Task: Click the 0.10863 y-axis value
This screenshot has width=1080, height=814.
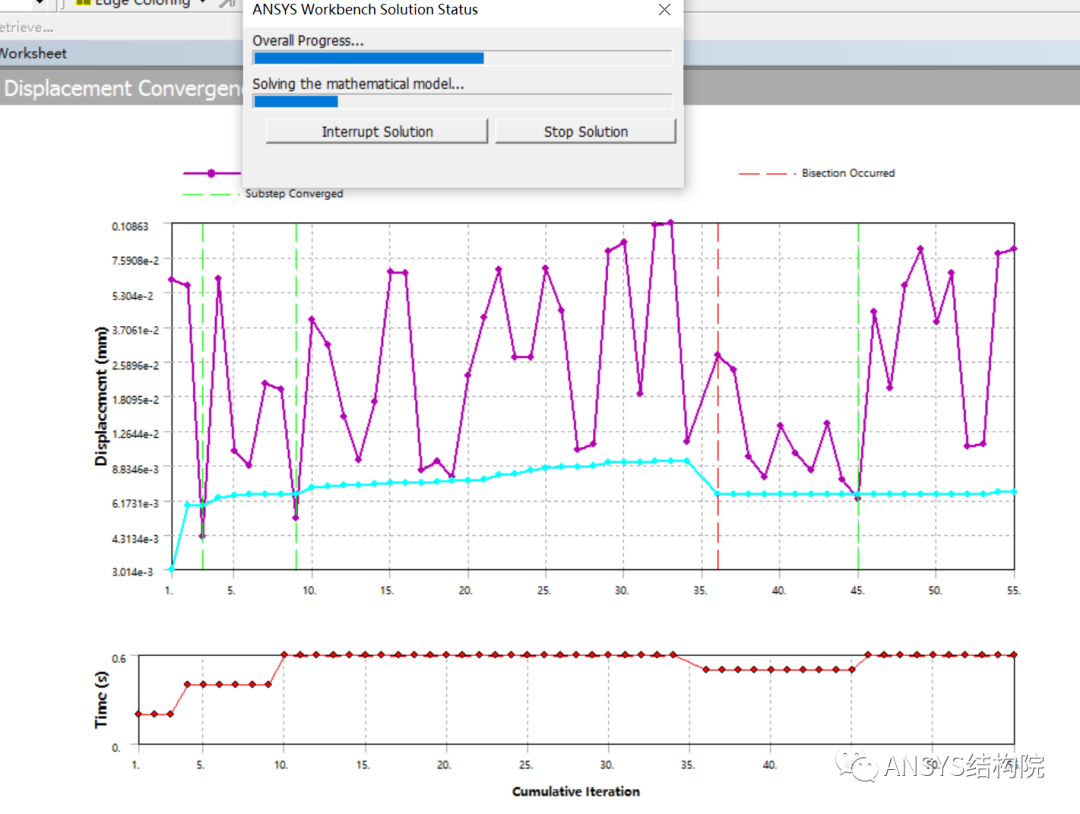Action: 130,226
